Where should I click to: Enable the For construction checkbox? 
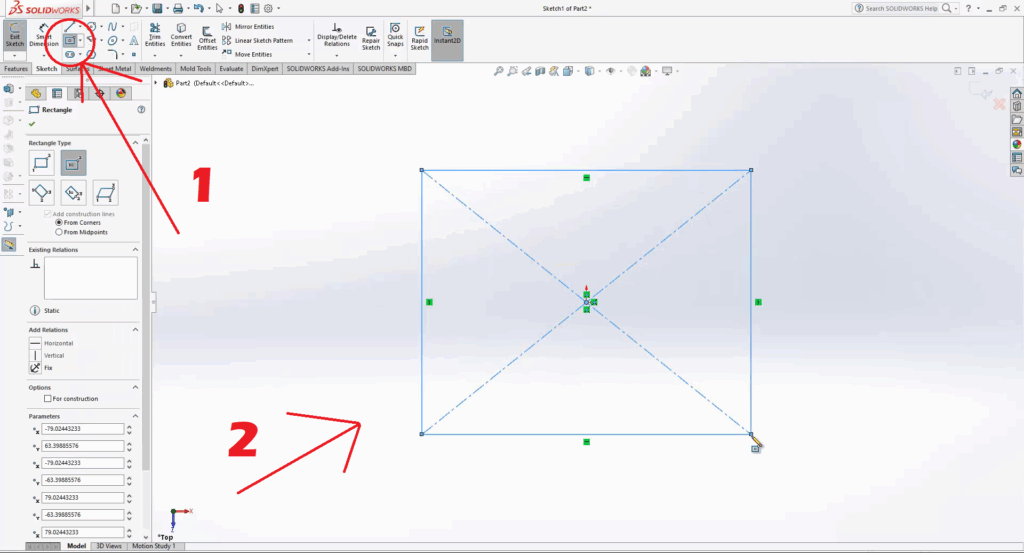pos(47,399)
